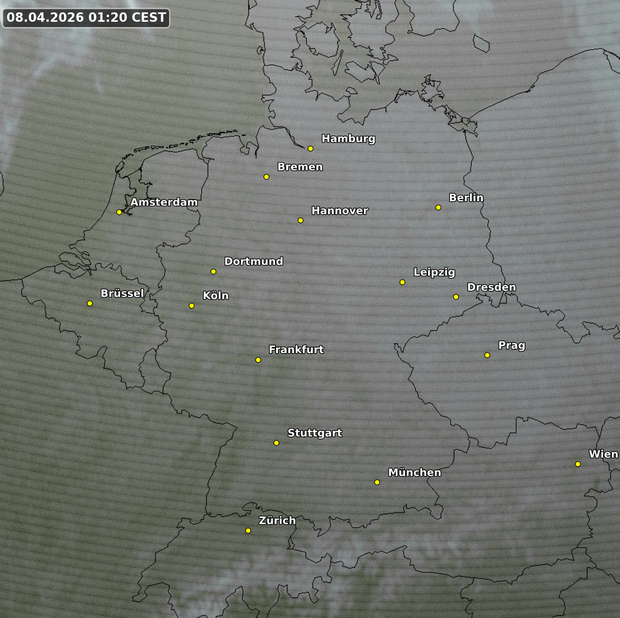The height and width of the screenshot is (618, 620).
Task: Click the yellow dot for Amsterdam
Action: 119,211
